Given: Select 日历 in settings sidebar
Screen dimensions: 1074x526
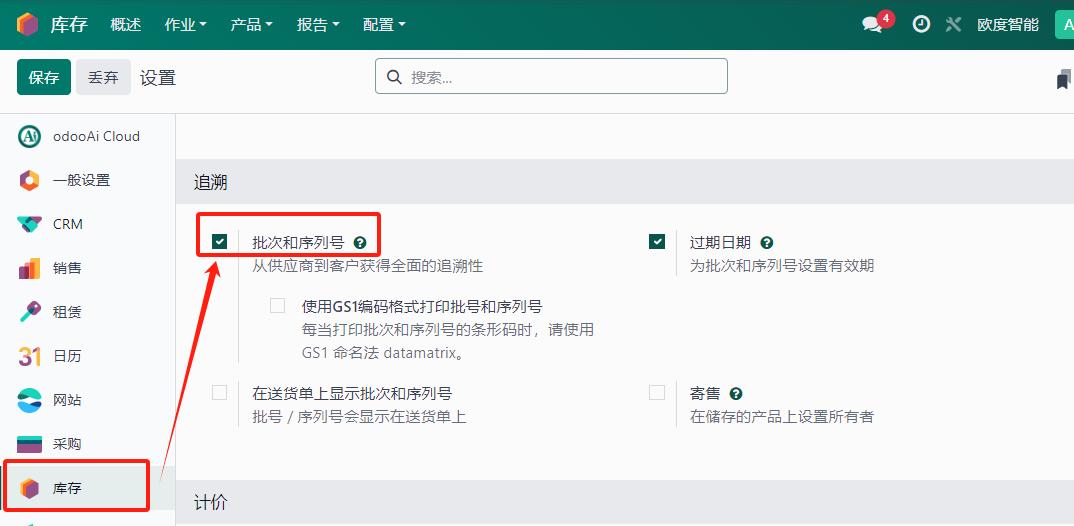Looking at the screenshot, I should point(88,355).
